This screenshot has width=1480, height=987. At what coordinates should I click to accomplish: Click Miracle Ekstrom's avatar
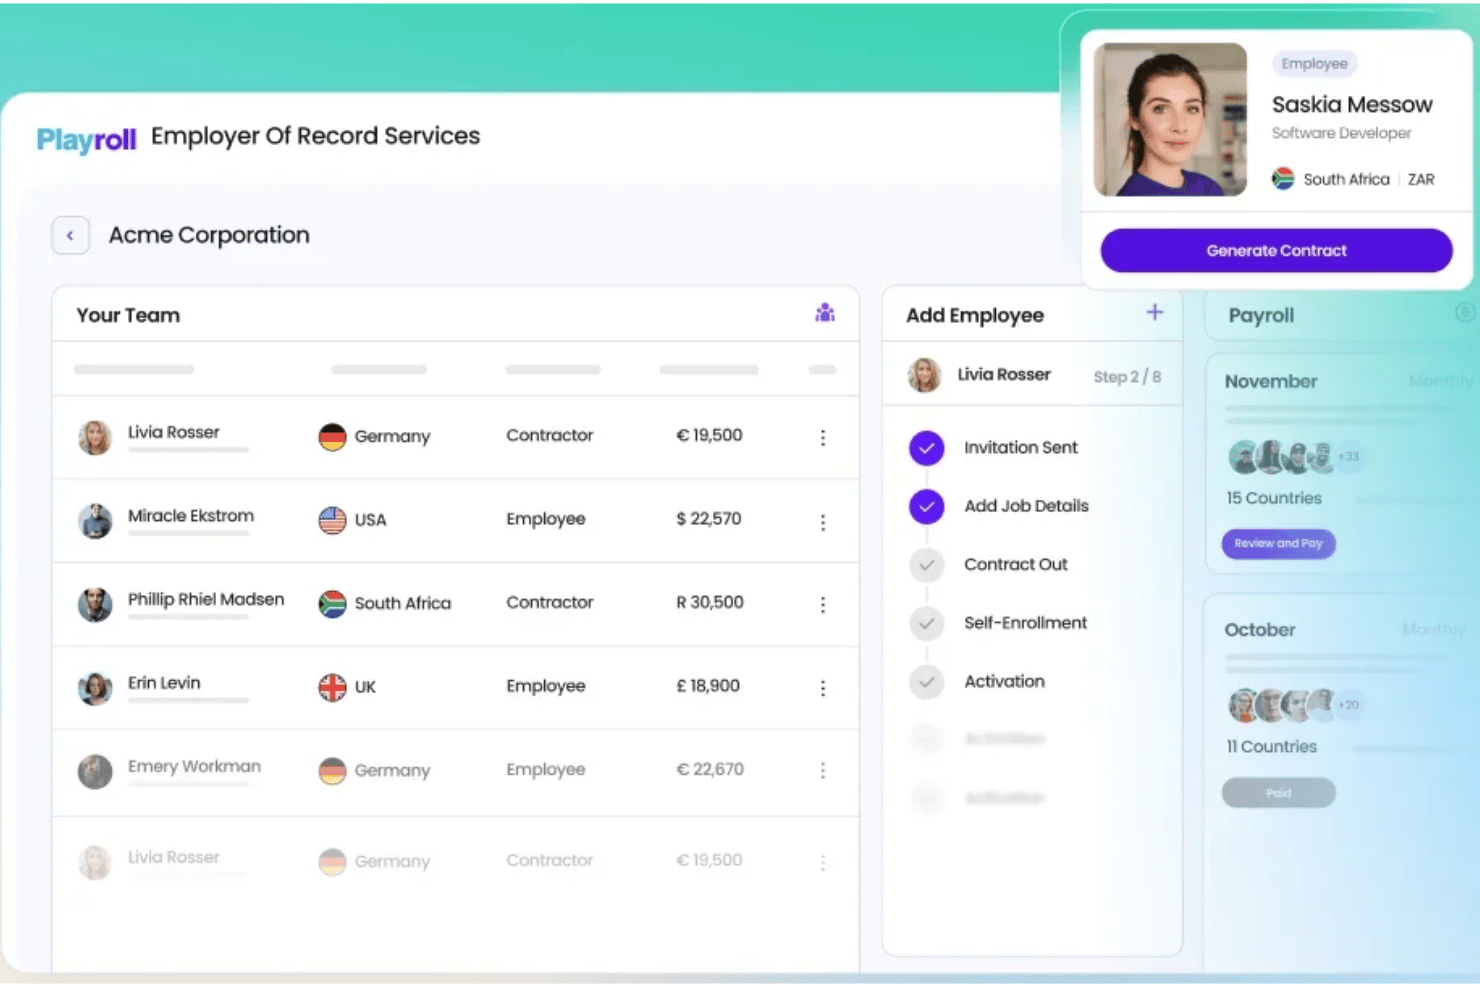coord(95,521)
